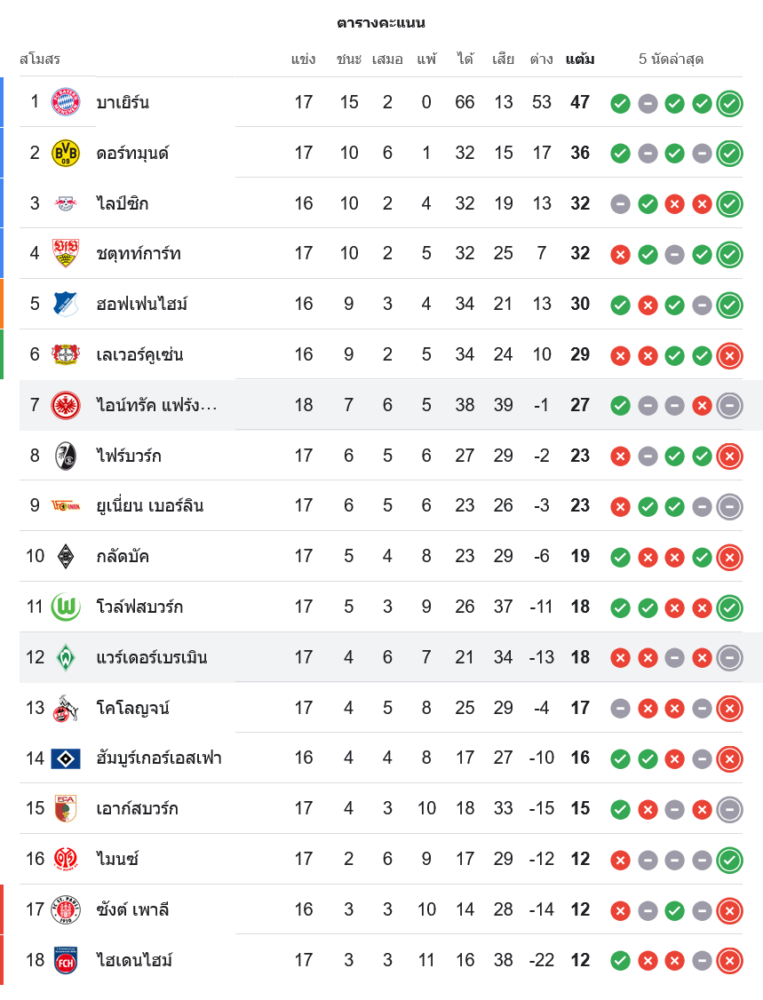Click the ตารางคะแนน table title
Image resolution: width=763 pixels, height=1000 pixels.
pos(381,22)
